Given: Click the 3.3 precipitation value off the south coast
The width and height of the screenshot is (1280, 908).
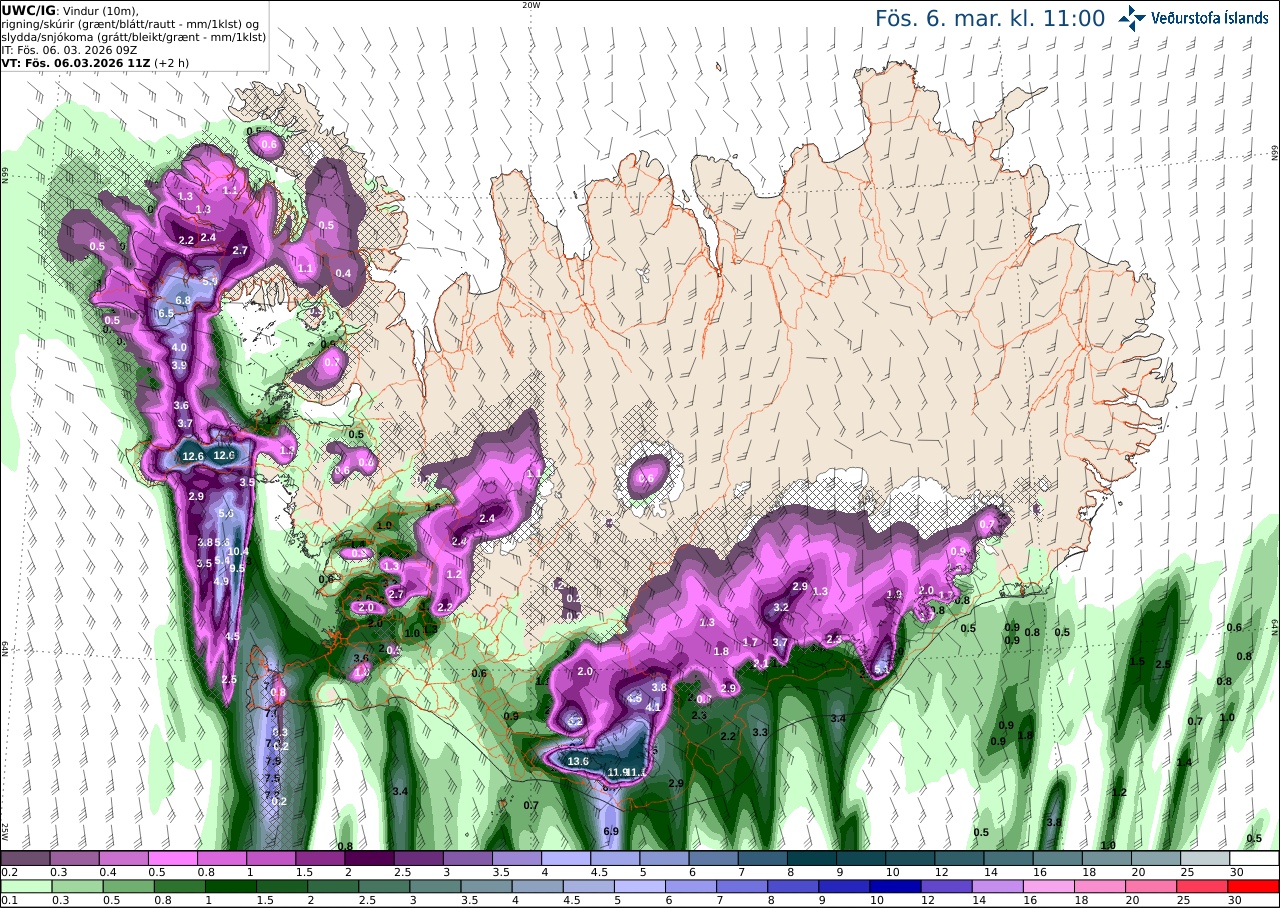Looking at the screenshot, I should point(759,732).
